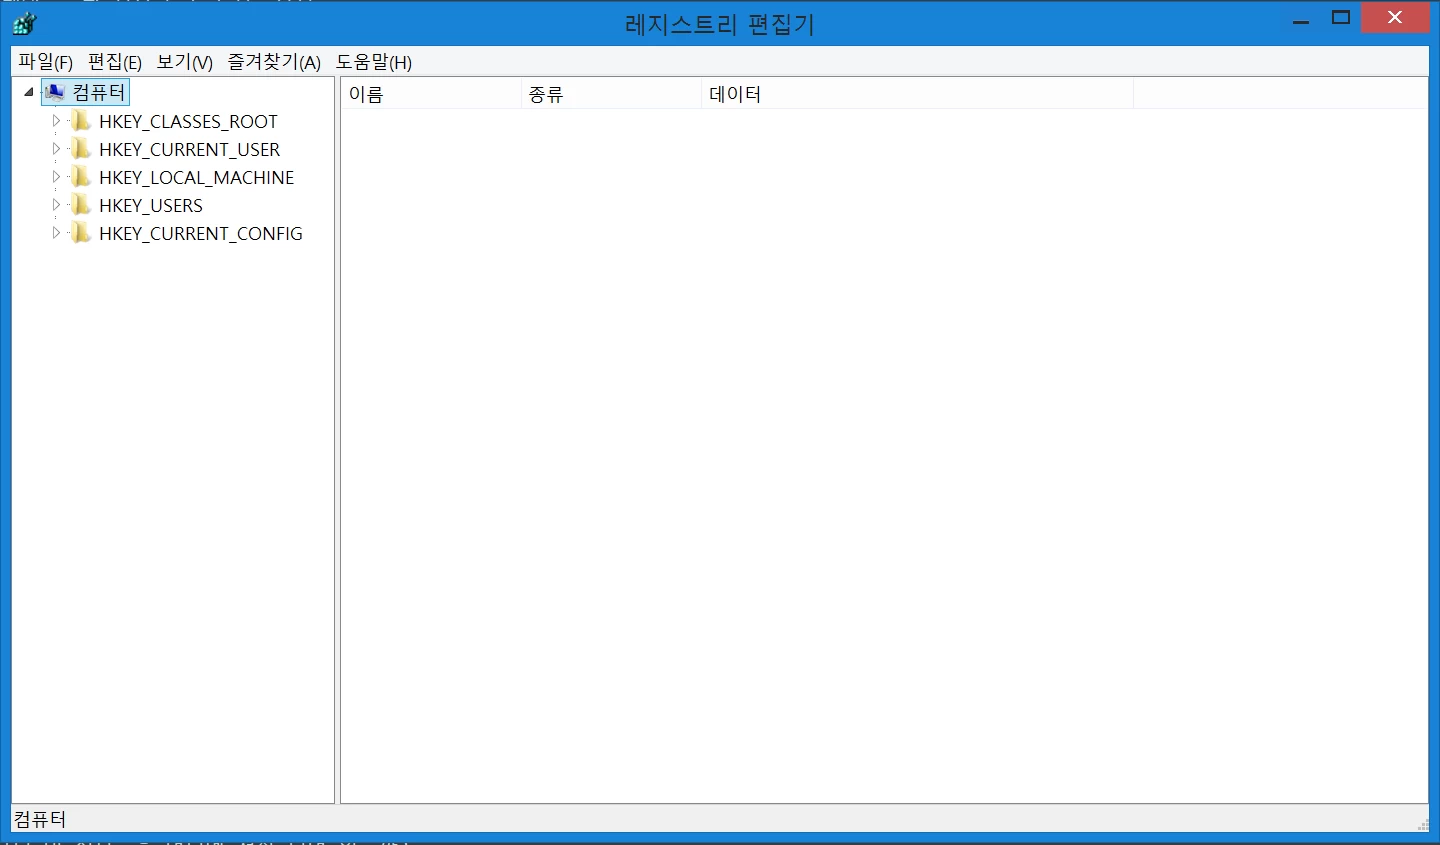Collapse the 컴퓨터 root node arrow
This screenshot has height=845, width=1440.
(29, 93)
